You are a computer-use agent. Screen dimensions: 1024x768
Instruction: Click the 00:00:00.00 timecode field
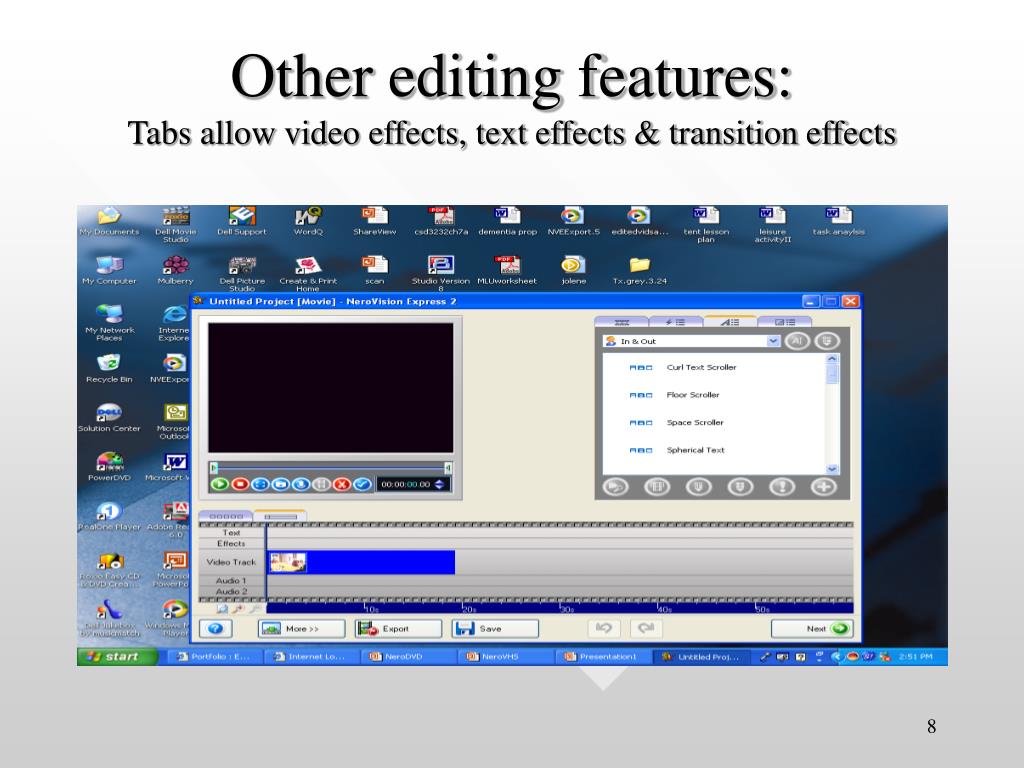coord(406,484)
